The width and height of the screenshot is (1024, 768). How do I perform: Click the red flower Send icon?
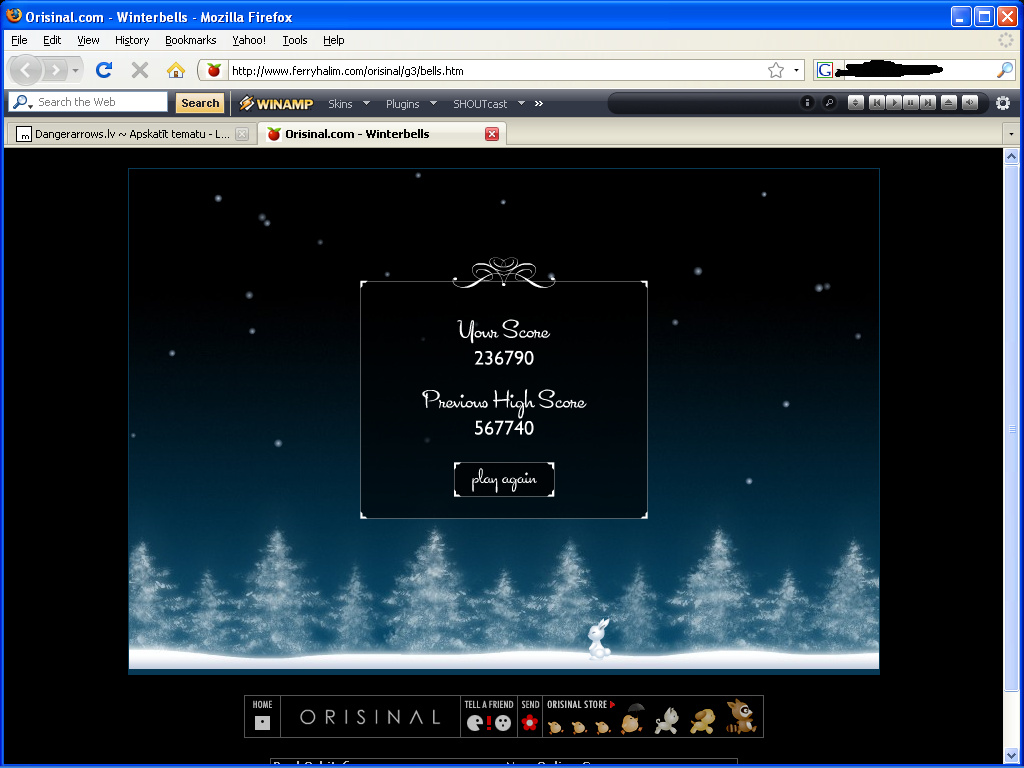[530, 722]
